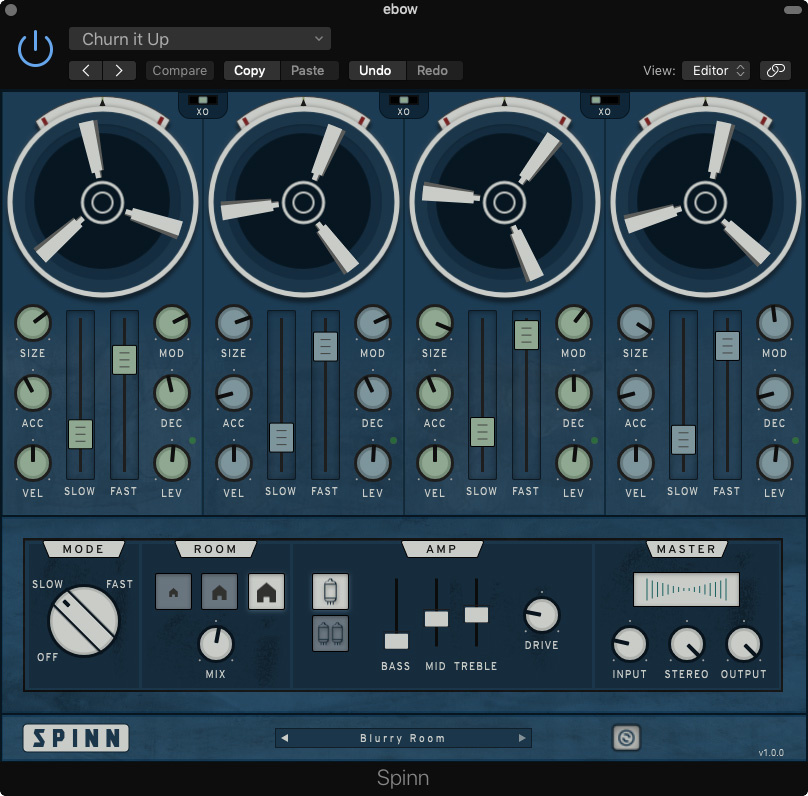Click the link chain icon button
This screenshot has height=796, width=808.
tap(776, 71)
